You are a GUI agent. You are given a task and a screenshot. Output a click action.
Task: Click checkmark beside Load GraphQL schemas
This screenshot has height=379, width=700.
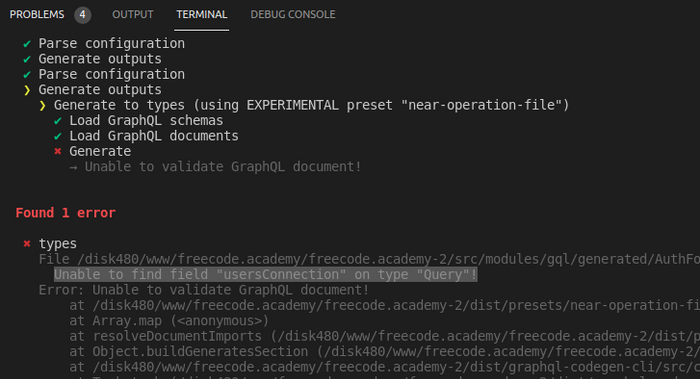click(x=58, y=121)
